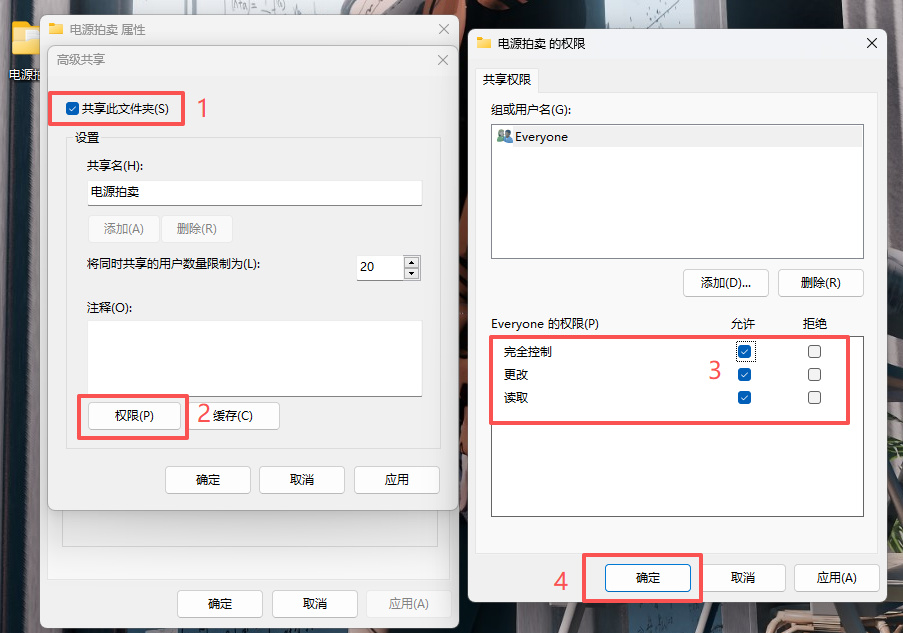Decrease user limit with down spinner arrow
The height and width of the screenshot is (633, 903).
click(x=411, y=274)
